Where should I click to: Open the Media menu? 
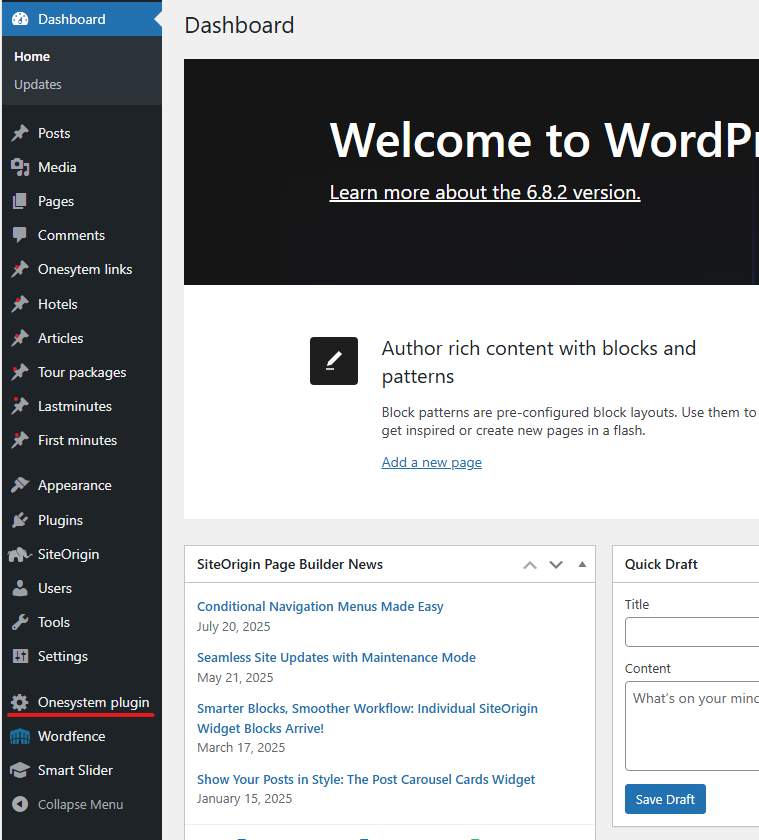82,167
